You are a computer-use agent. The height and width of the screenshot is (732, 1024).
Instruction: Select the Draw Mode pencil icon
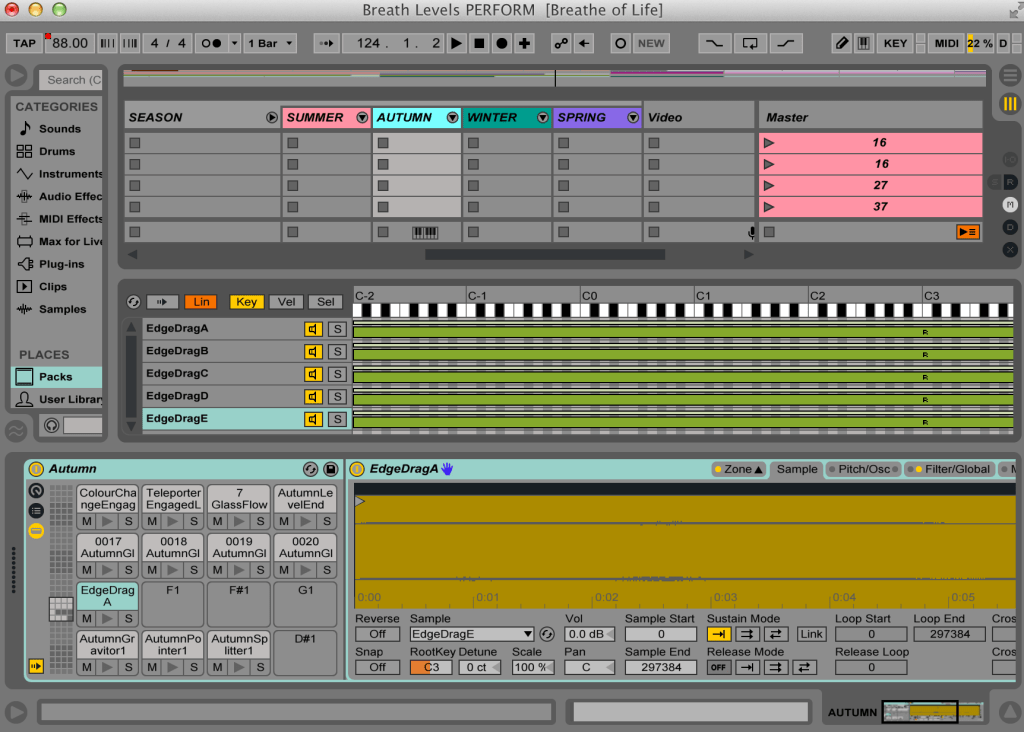pos(841,43)
